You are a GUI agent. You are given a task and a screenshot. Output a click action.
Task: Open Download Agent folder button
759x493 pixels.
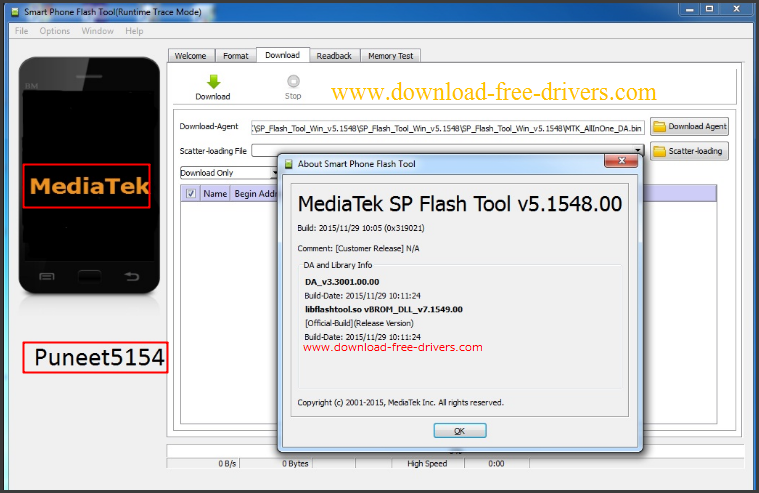click(689, 126)
